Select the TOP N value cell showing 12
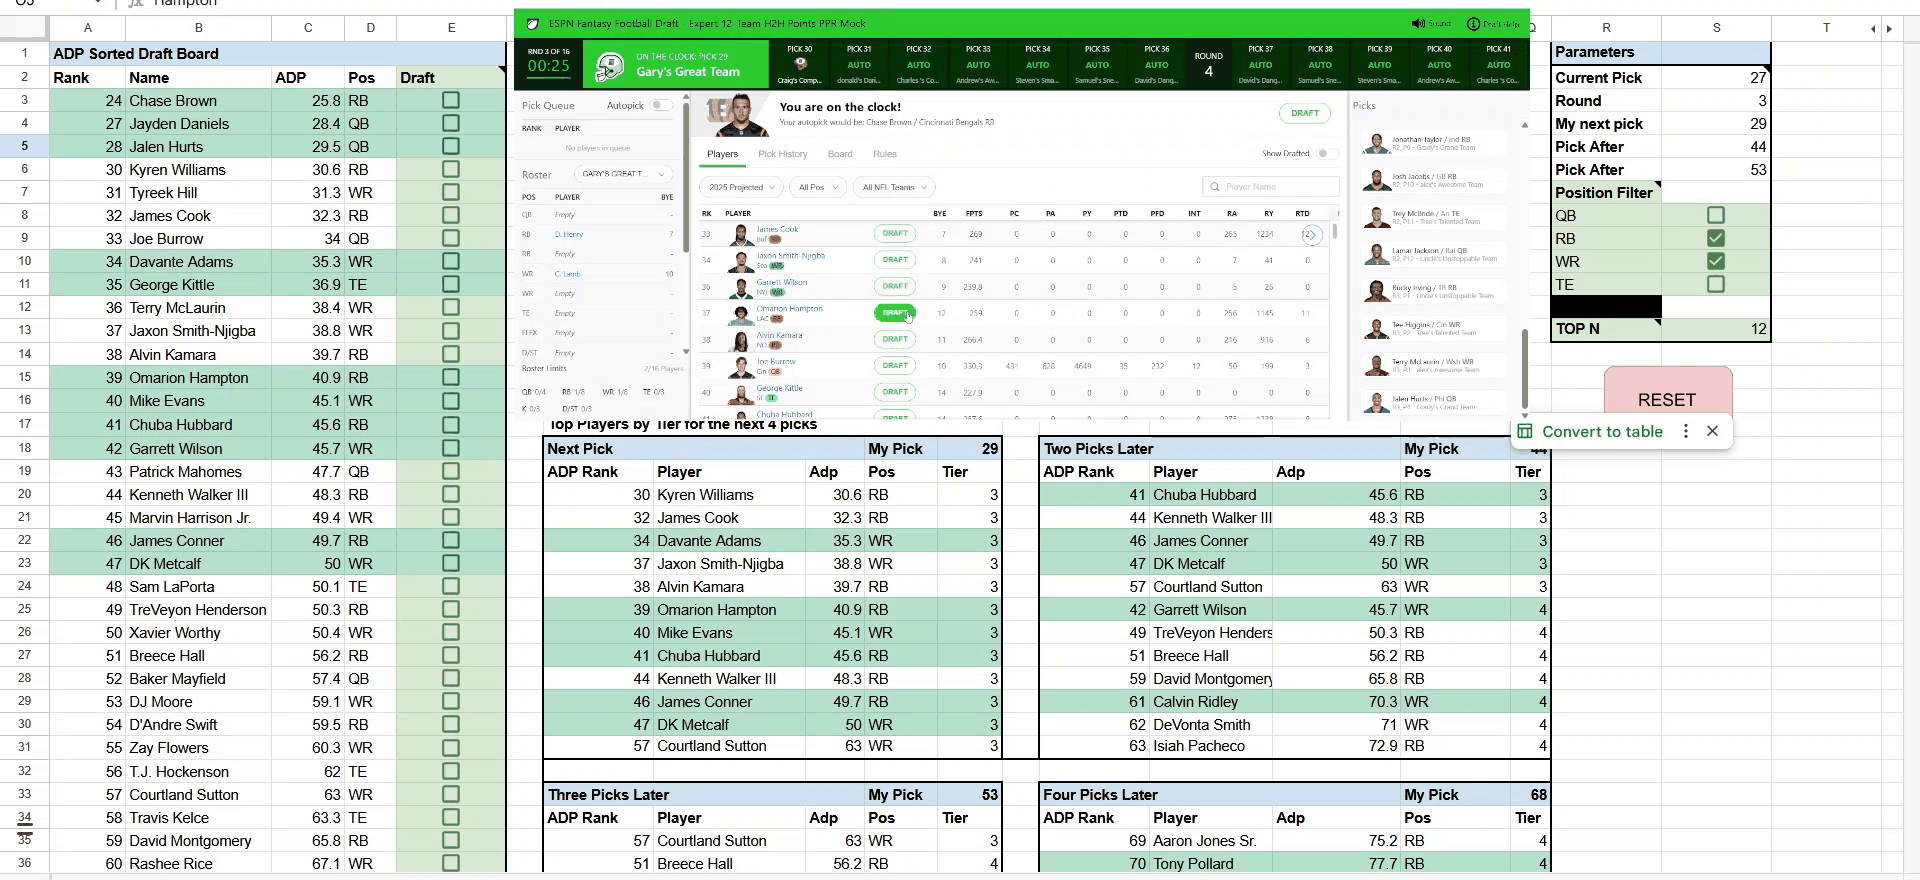 (x=1716, y=329)
